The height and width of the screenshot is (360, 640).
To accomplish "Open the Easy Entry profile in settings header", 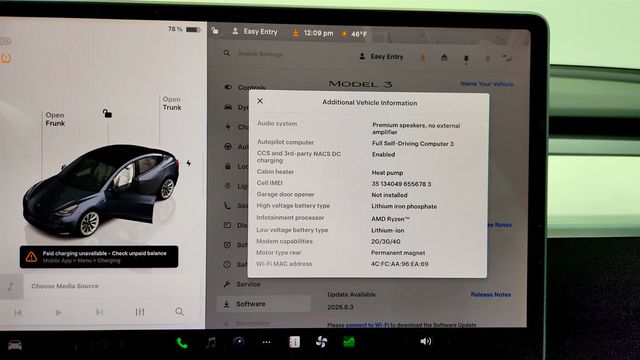I will click(381, 57).
